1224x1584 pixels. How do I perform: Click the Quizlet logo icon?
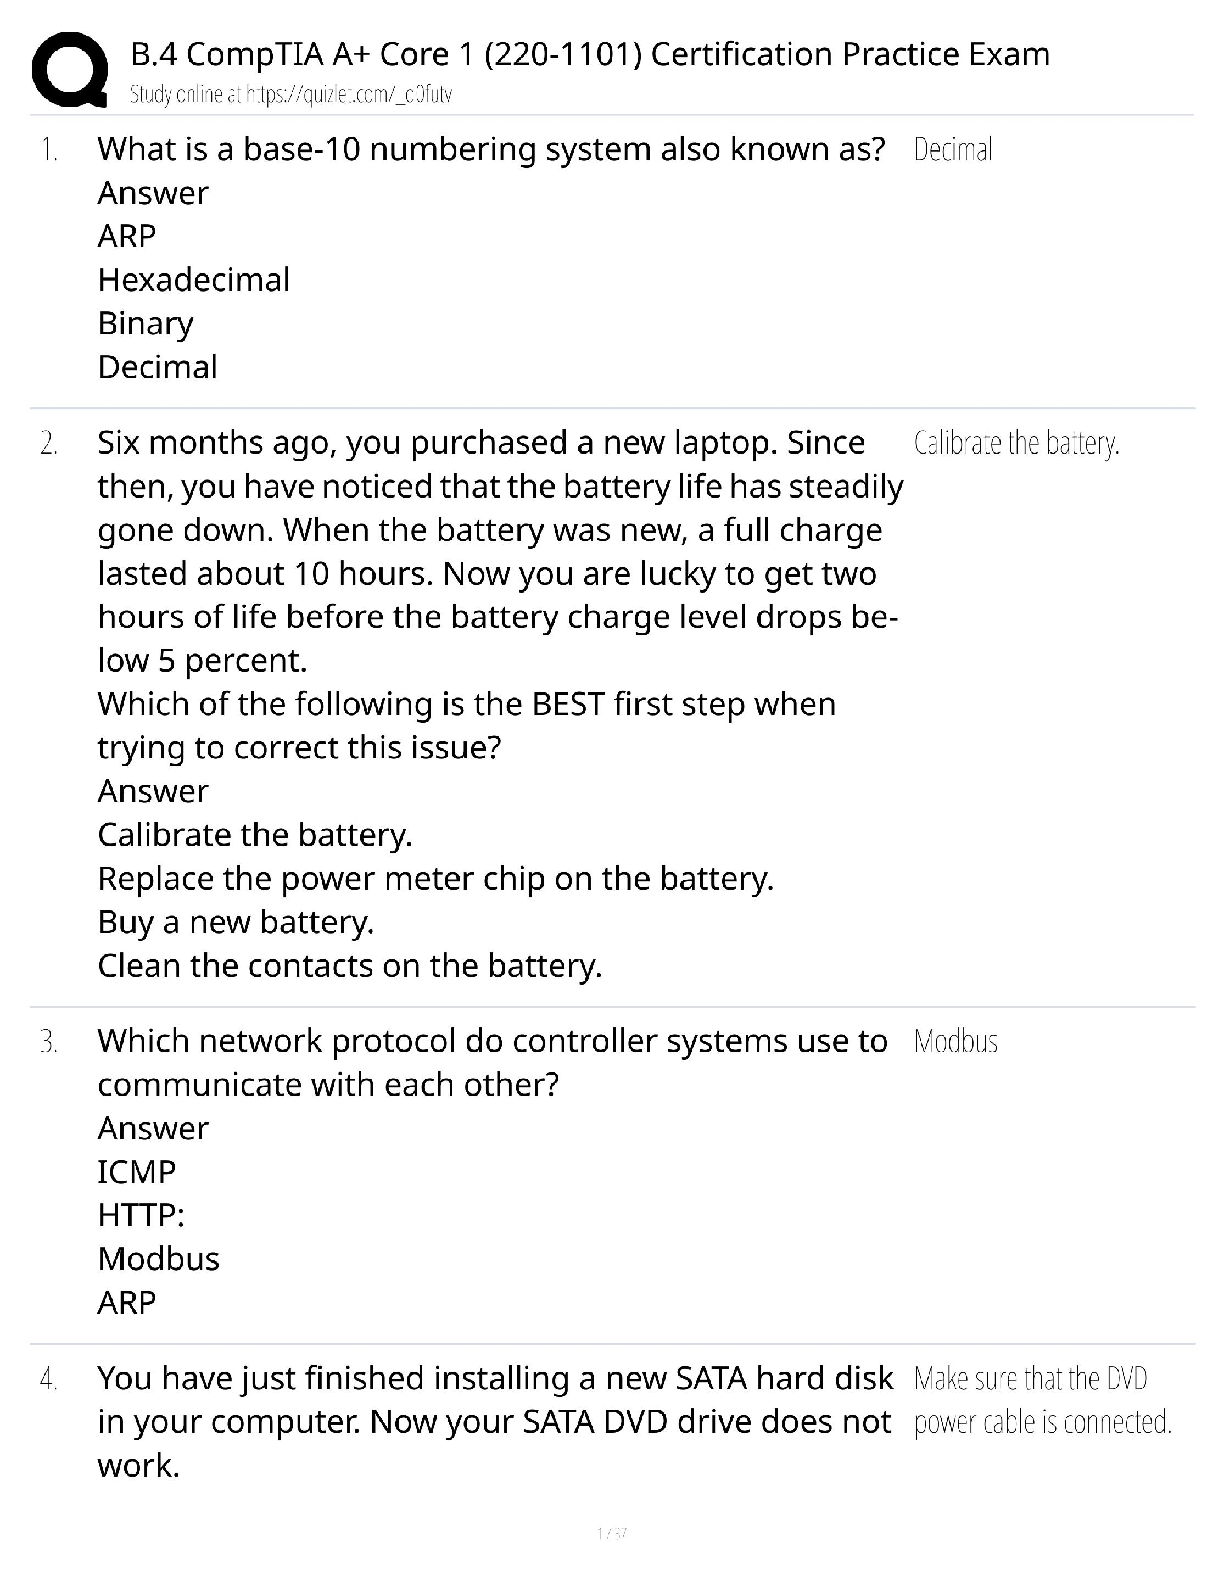70,68
